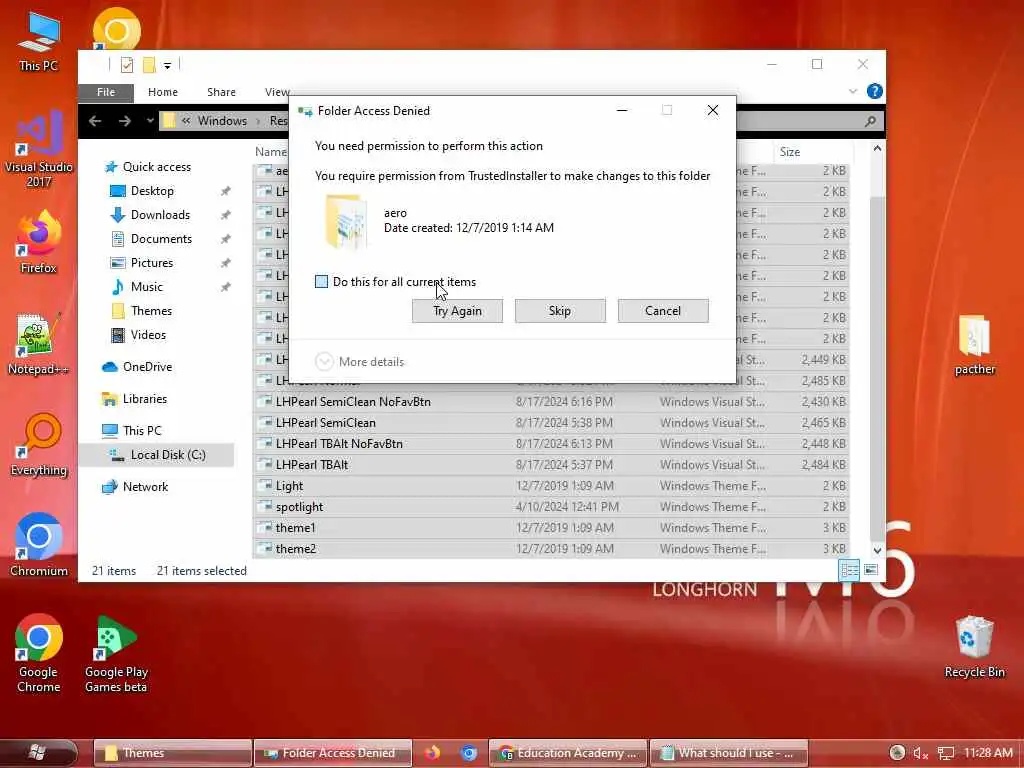Cancel the Folder Access Denied dialog
This screenshot has height=768, width=1024.
click(663, 311)
